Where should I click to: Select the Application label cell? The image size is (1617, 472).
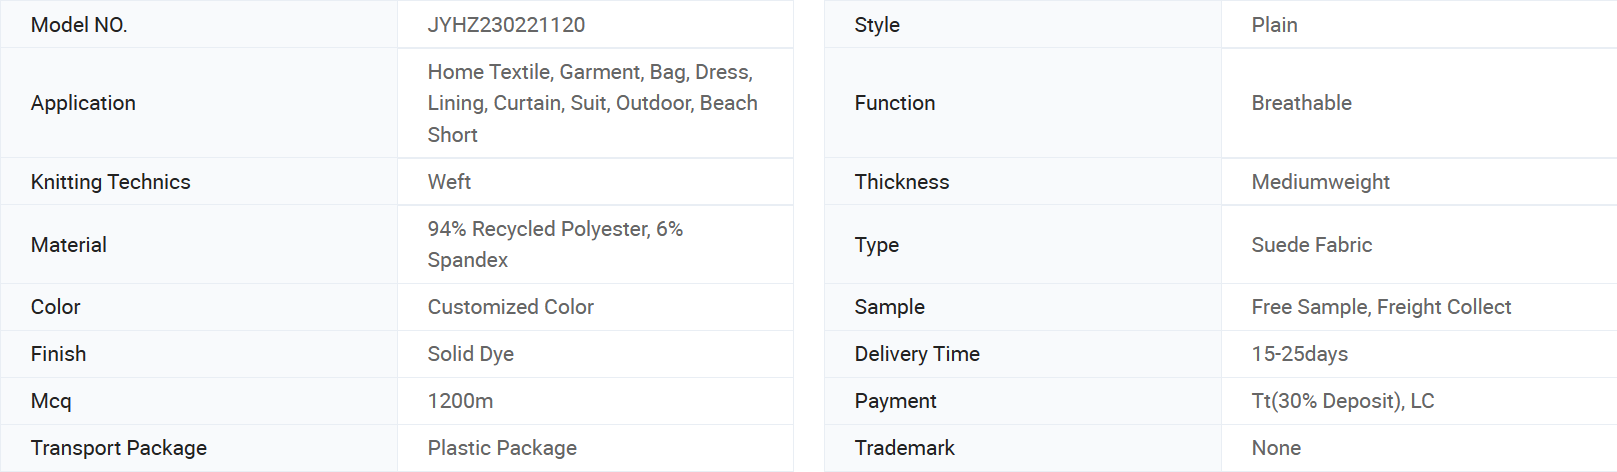point(199,103)
